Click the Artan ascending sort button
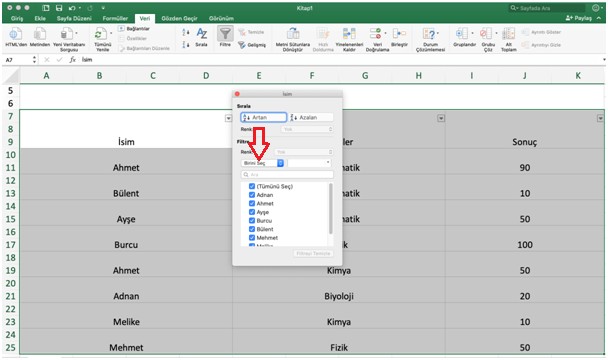This screenshot has width=608, height=360. pyautogui.click(x=263, y=117)
